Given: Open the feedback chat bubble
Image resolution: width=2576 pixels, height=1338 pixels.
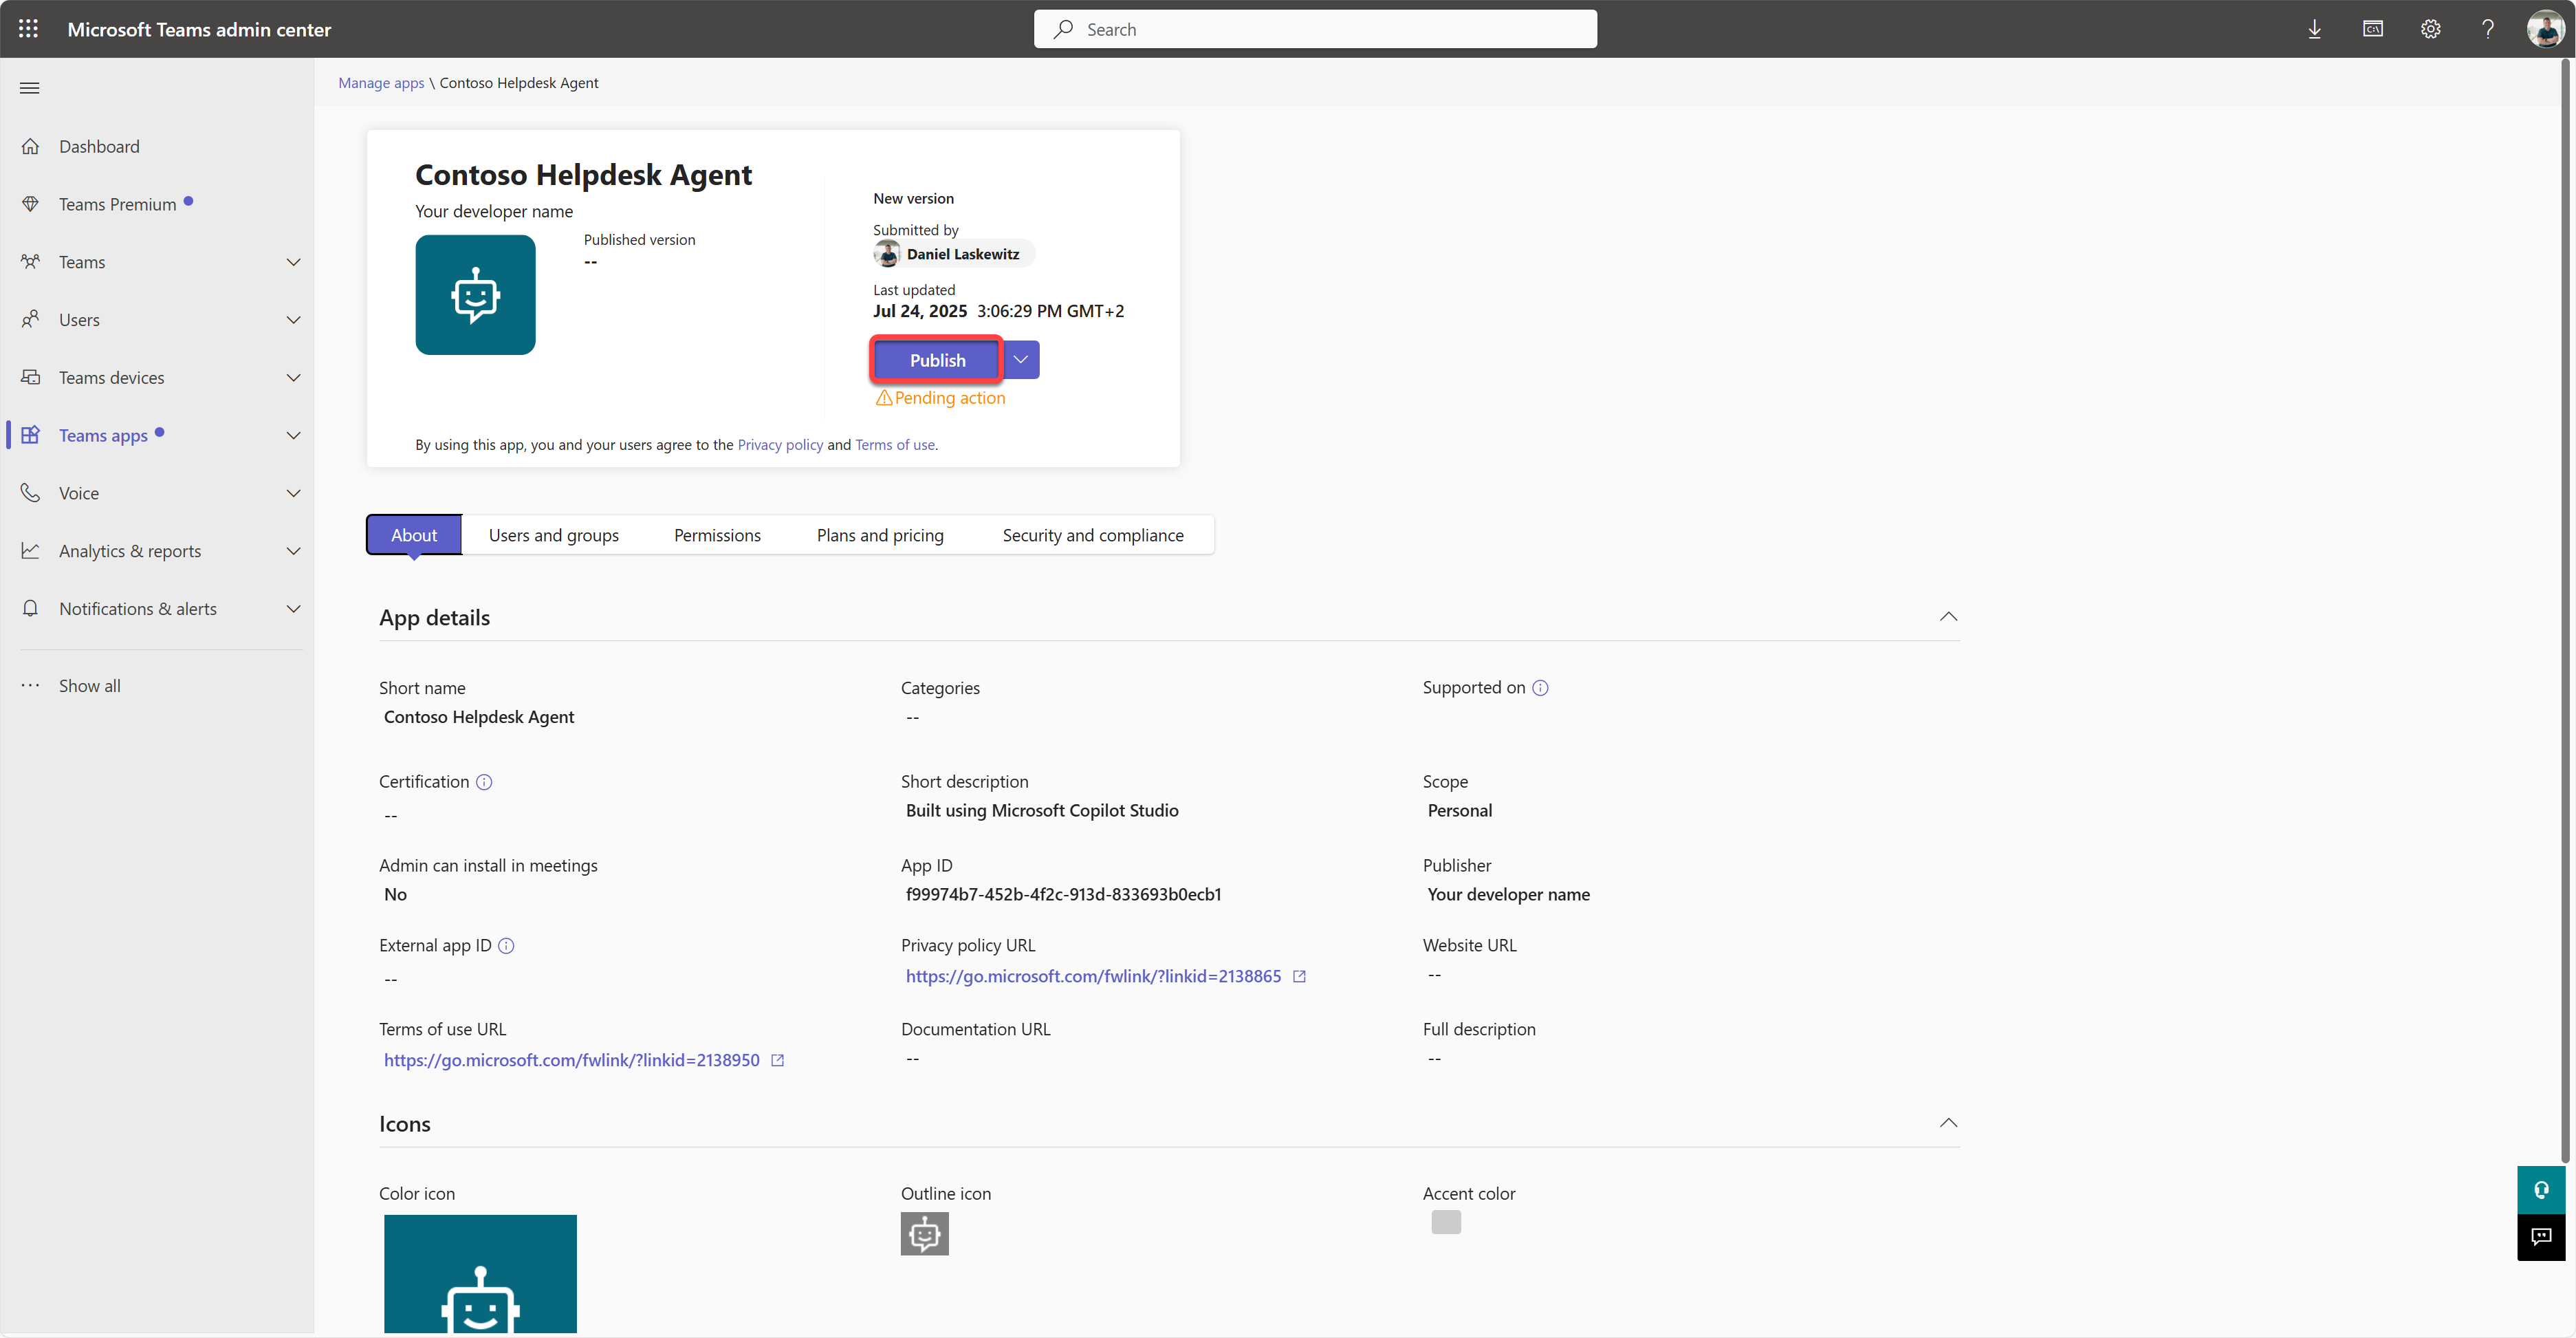Looking at the screenshot, I should [x=2543, y=1237].
